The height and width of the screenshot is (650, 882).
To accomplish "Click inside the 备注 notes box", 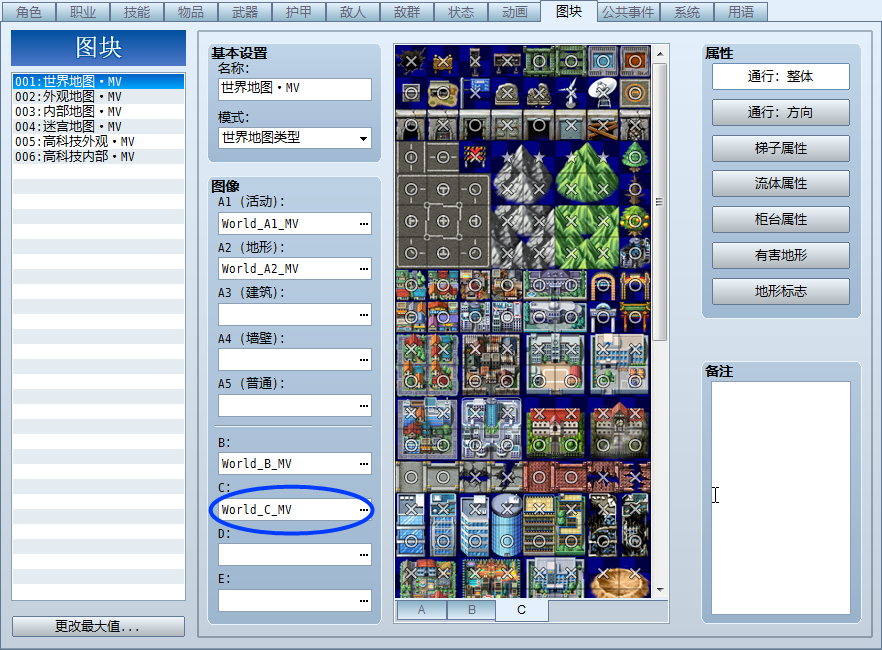I will (x=781, y=498).
